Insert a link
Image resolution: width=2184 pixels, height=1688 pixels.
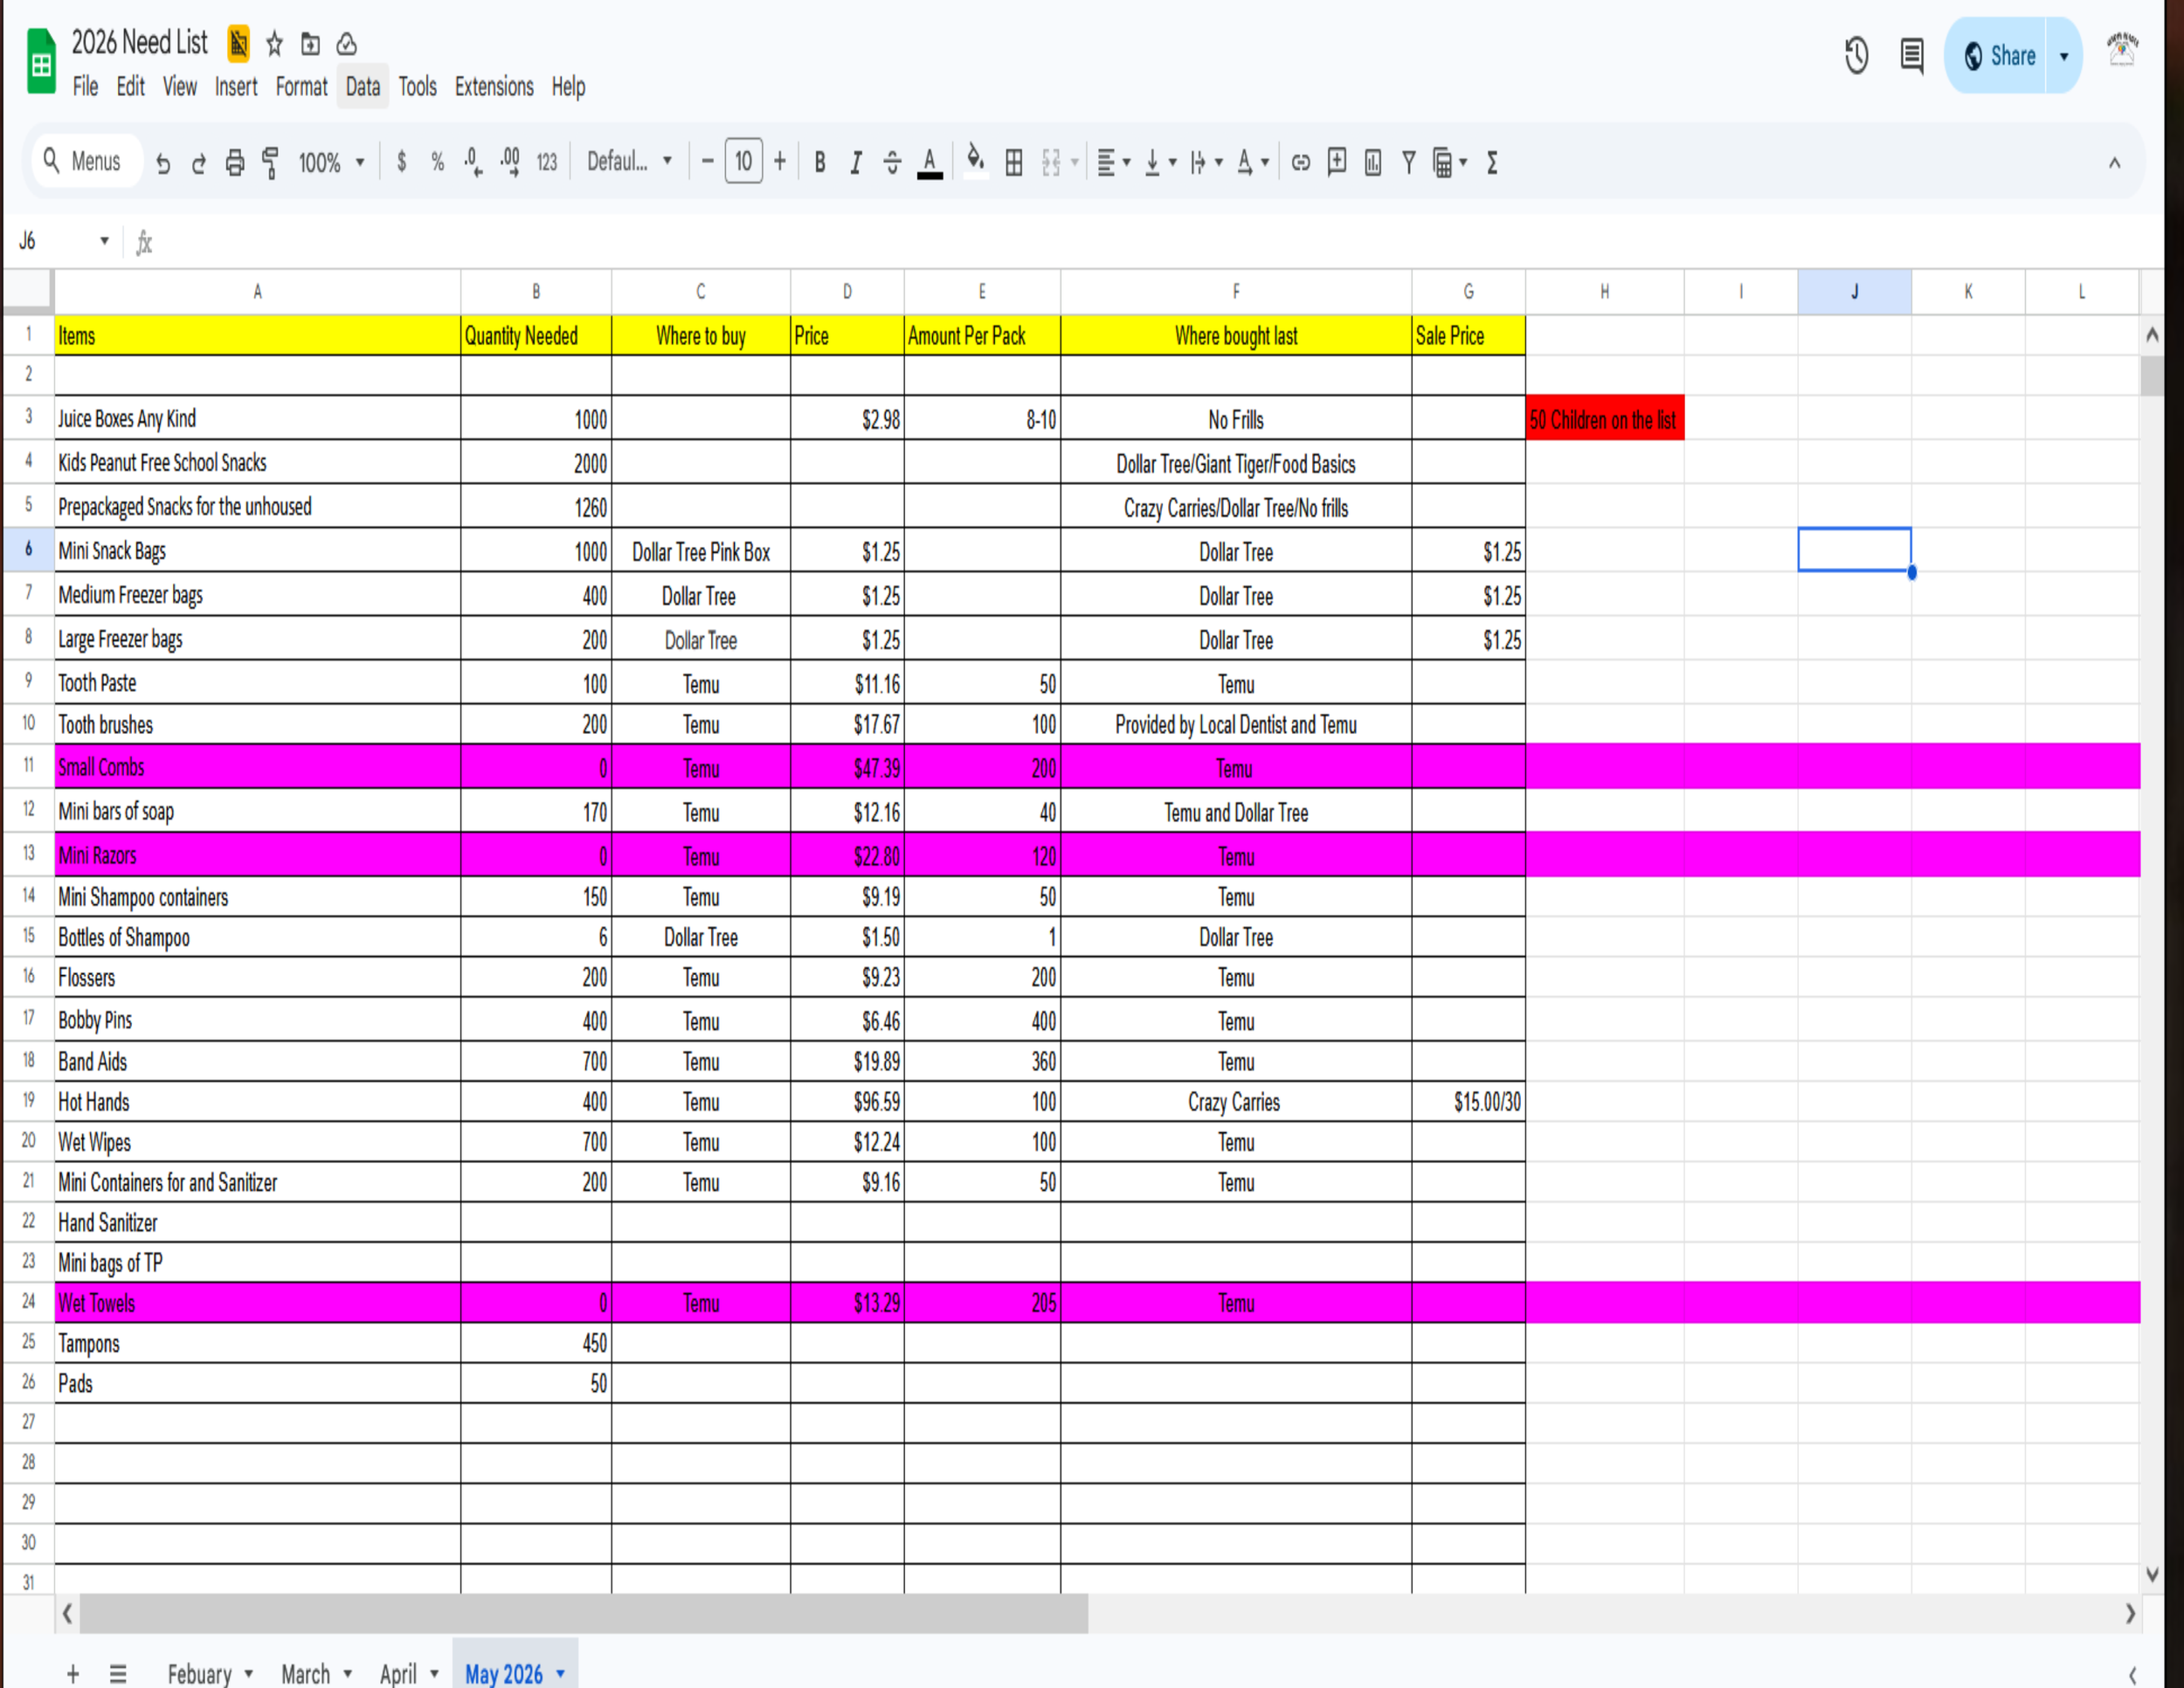tap(1300, 162)
